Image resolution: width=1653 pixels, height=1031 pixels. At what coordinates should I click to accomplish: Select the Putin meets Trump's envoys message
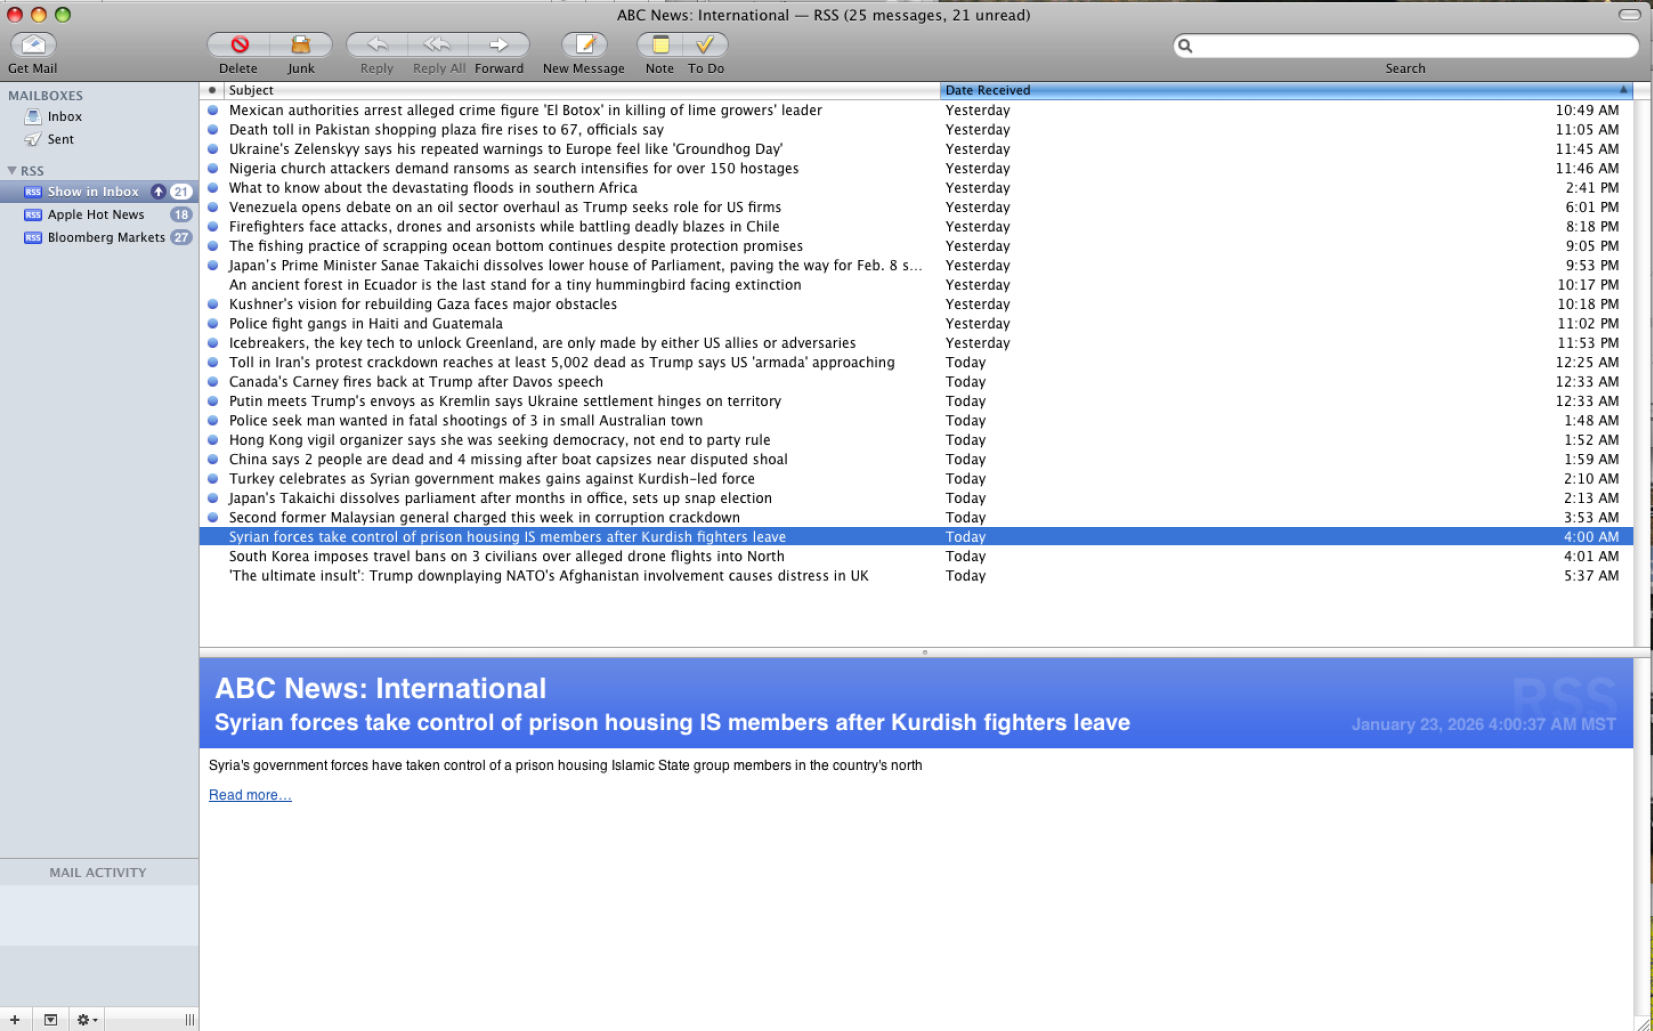[x=916, y=402]
